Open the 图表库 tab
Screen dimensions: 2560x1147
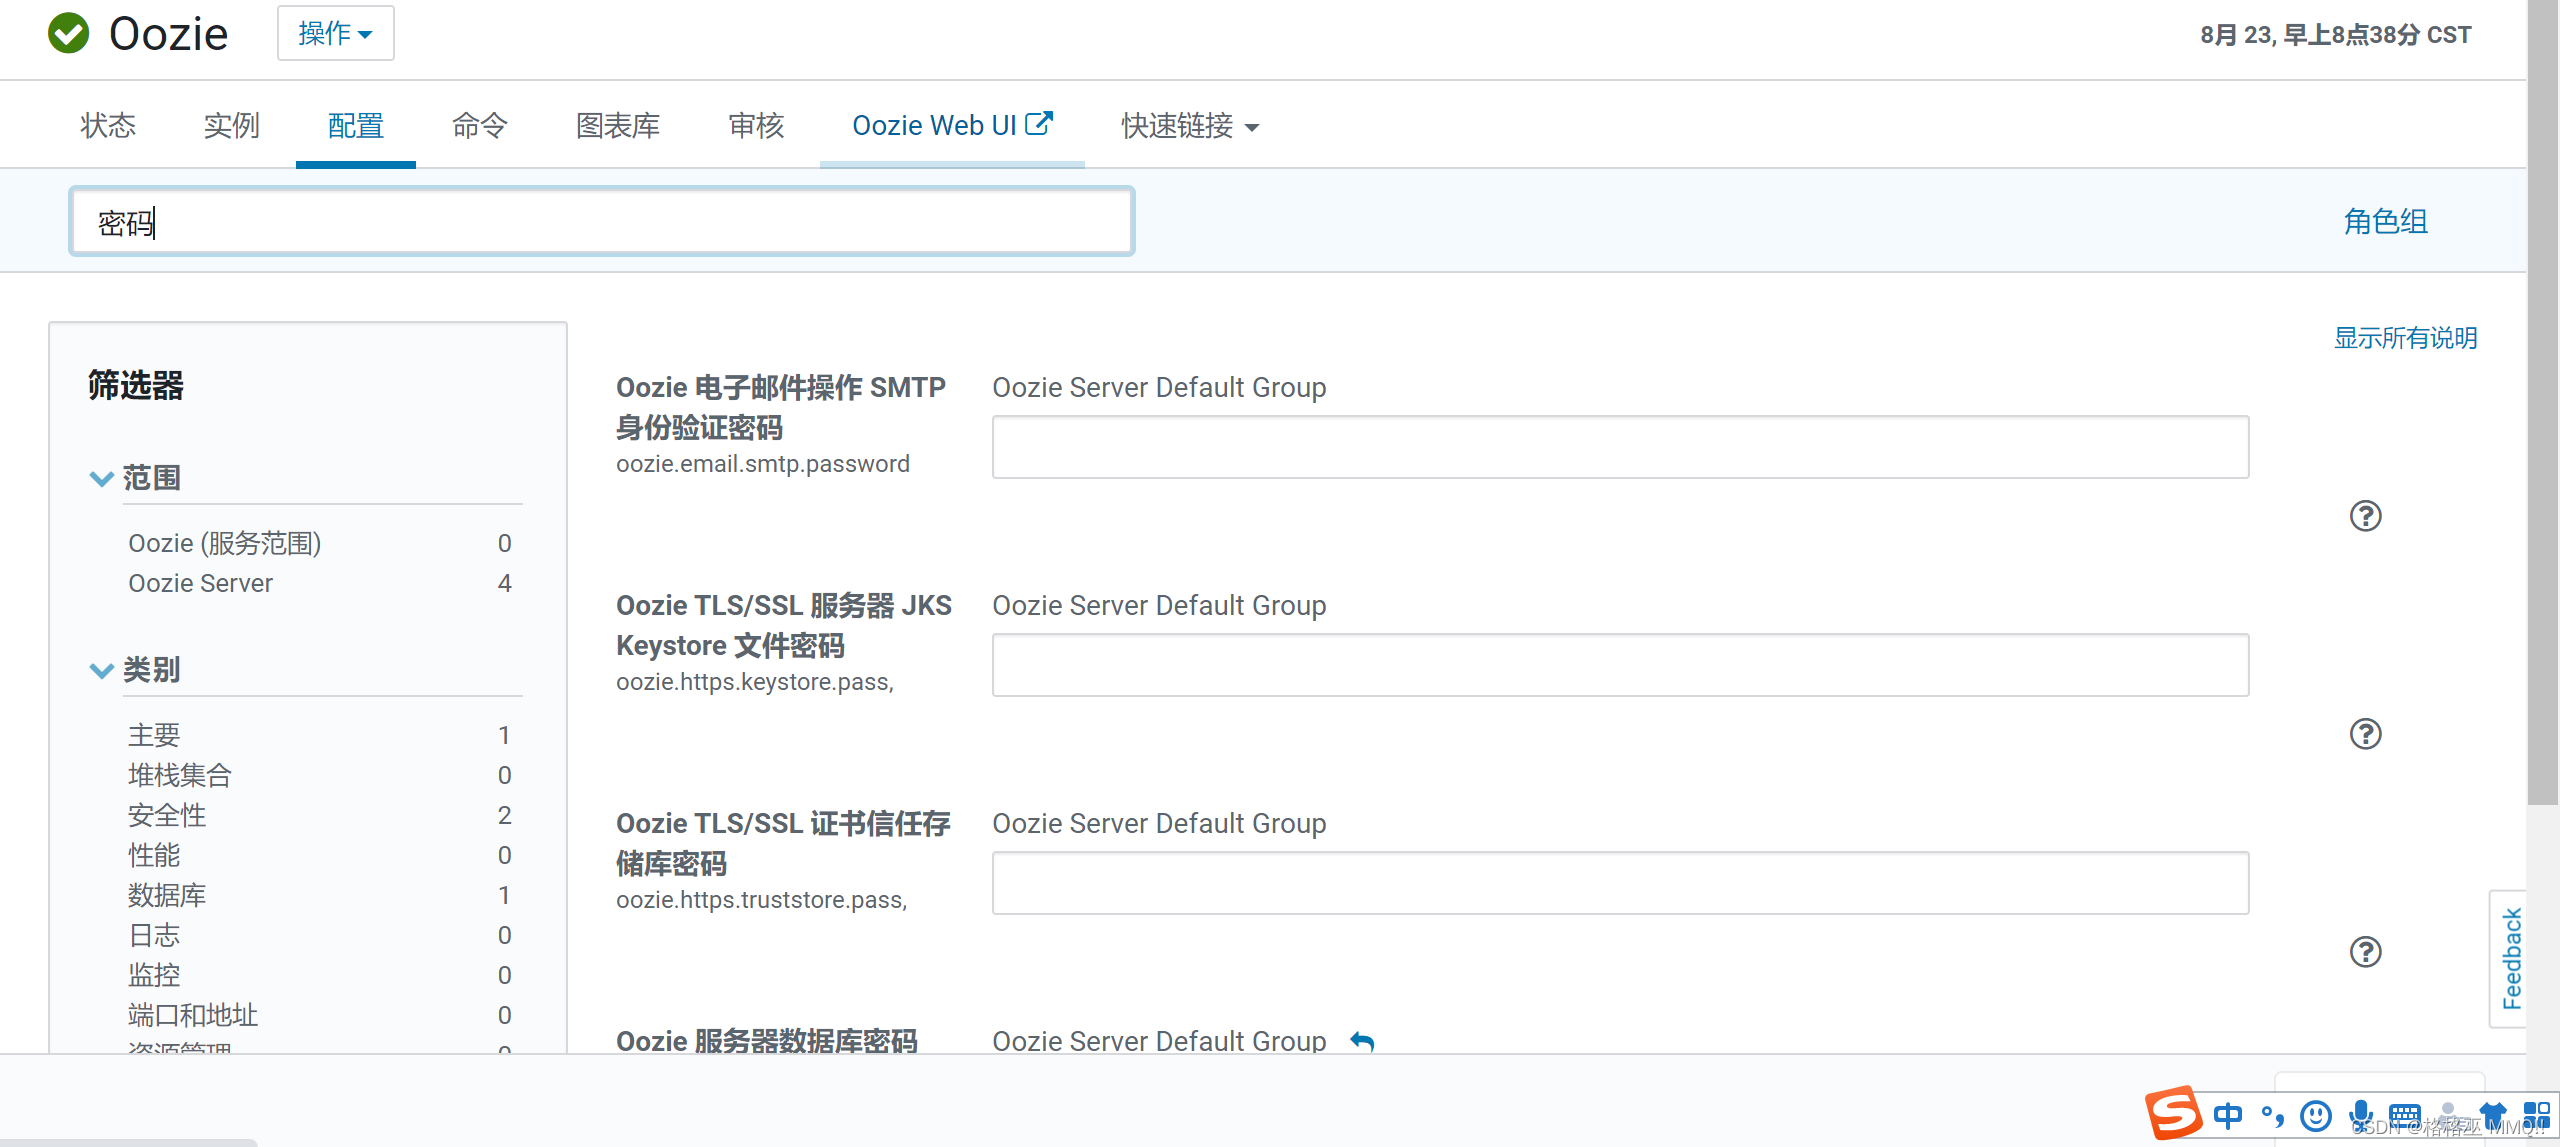pos(618,126)
